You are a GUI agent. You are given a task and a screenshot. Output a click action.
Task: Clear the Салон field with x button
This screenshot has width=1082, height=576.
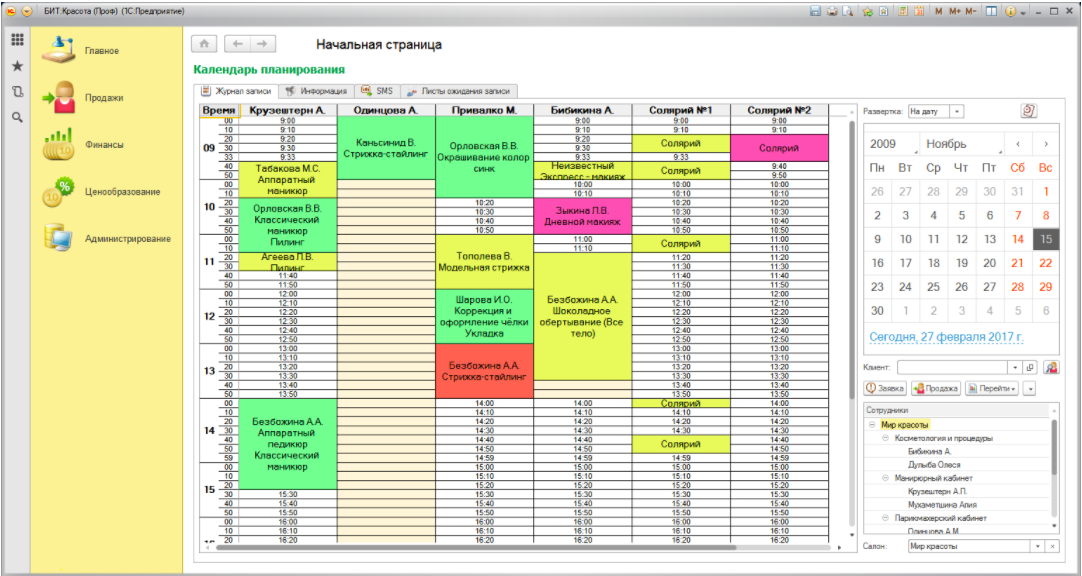tap(1052, 546)
